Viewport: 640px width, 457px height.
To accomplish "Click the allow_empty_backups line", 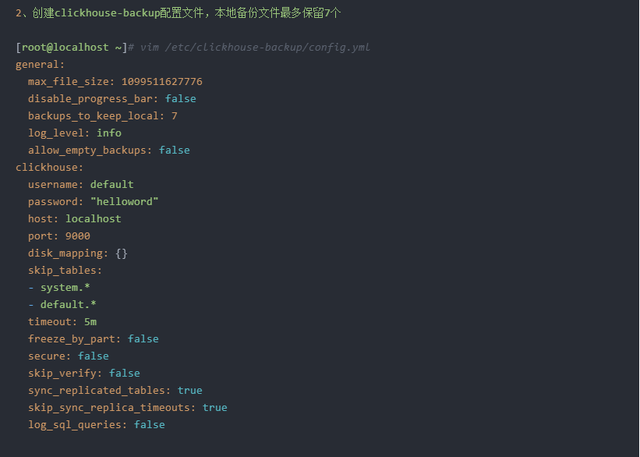I will pyautogui.click(x=108, y=150).
